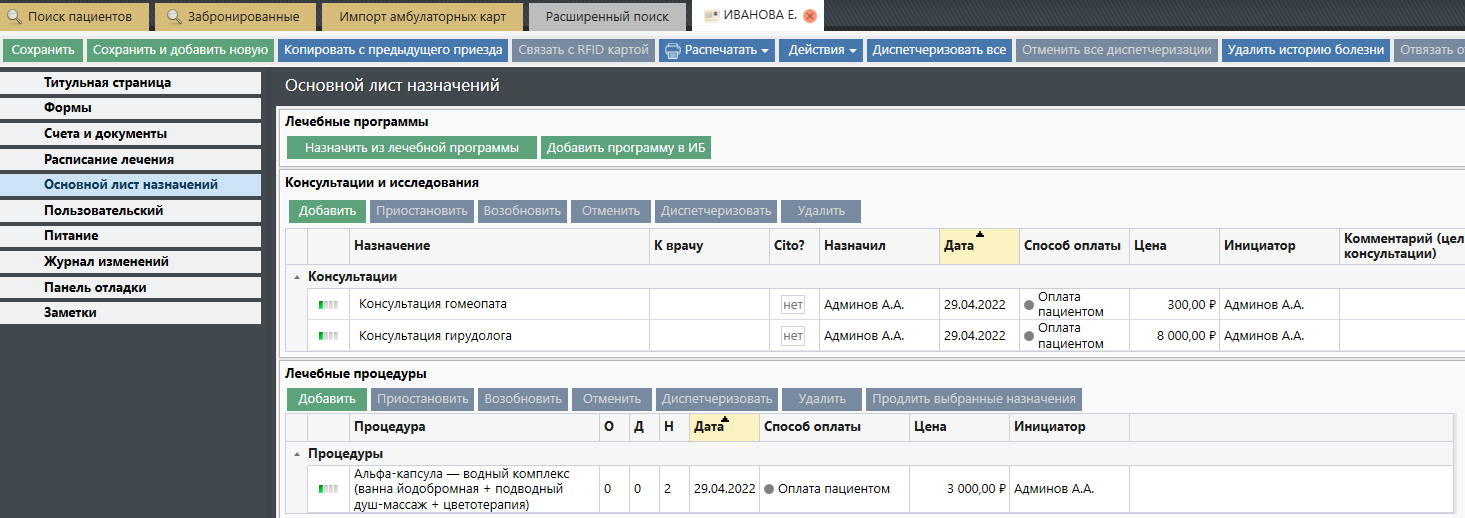Collapse the Консультации group
1465x518 pixels.
[296, 277]
